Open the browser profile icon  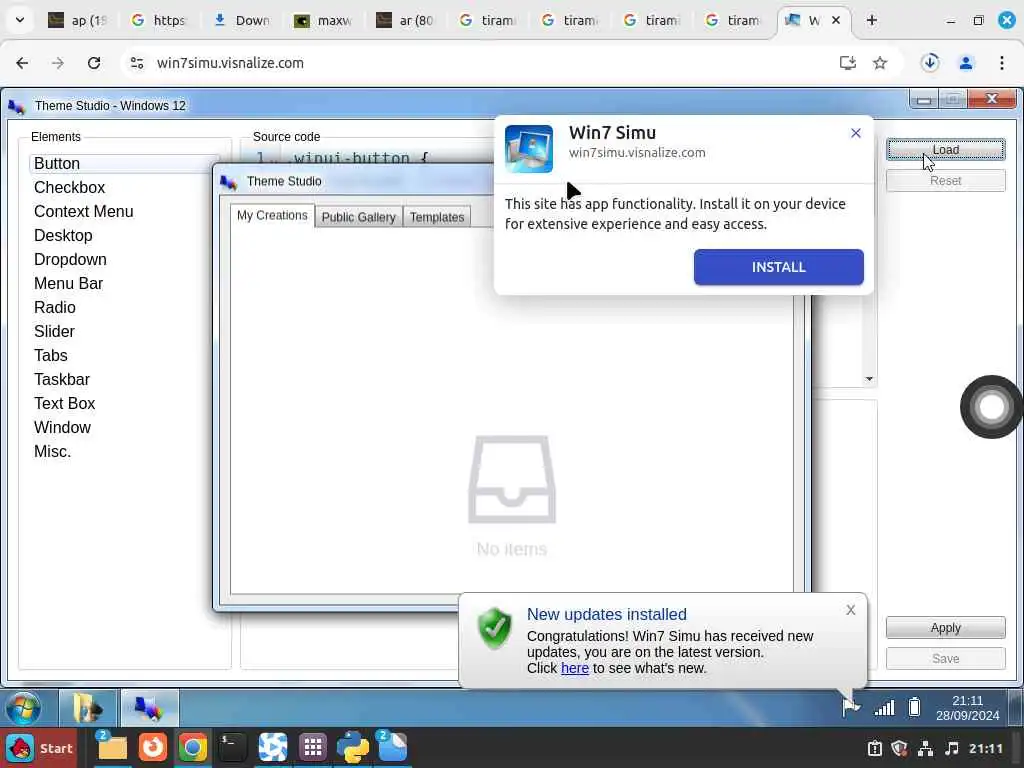coord(966,63)
